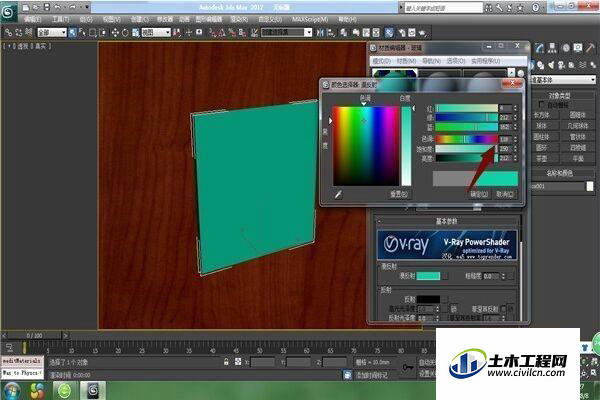The image size is (600, 400).
Task: Click the key icon in status bar
Action: pyautogui.click(x=408, y=367)
